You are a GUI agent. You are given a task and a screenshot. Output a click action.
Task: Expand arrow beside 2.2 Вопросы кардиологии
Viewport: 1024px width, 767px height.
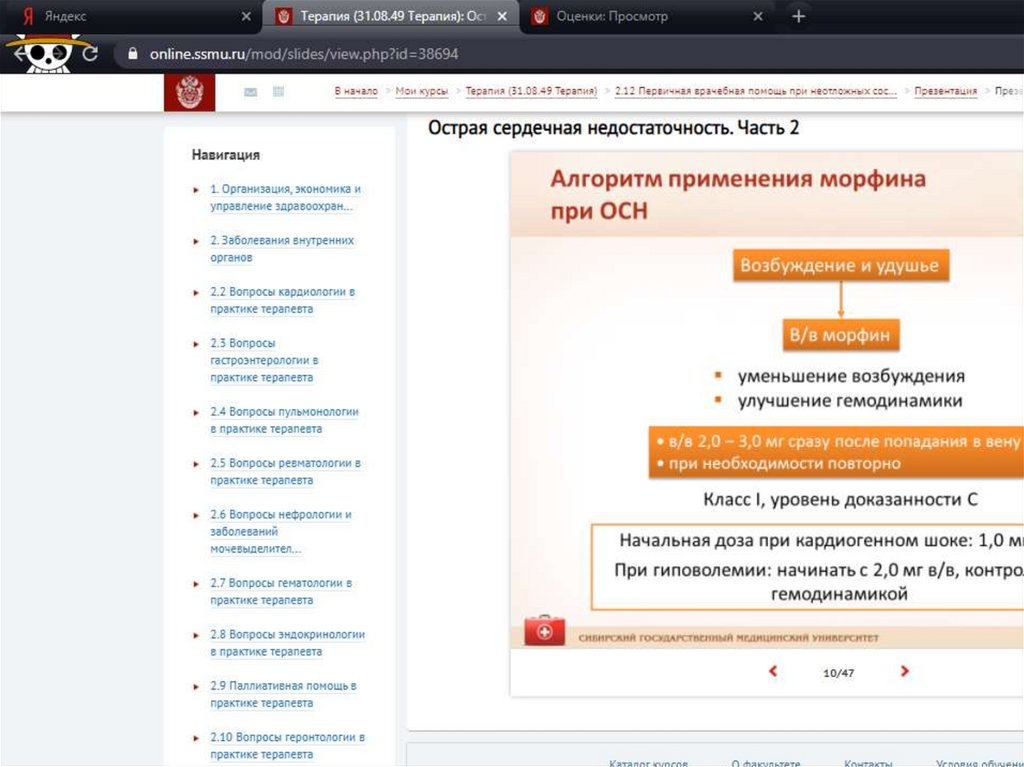(196, 293)
